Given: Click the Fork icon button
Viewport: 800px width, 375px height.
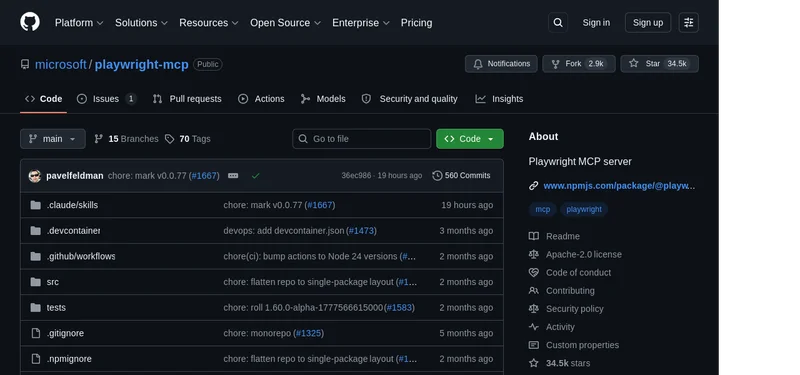Looking at the screenshot, I should point(579,64).
